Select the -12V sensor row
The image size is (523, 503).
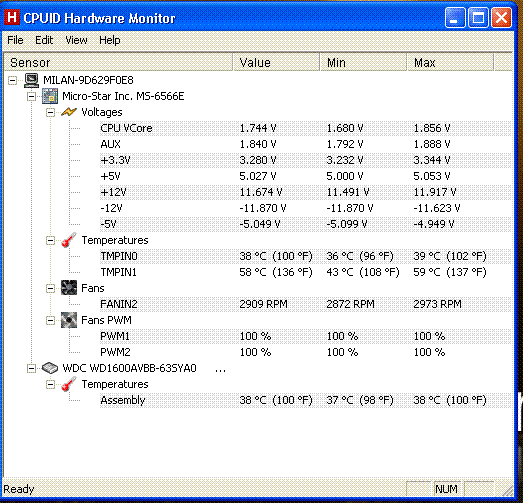click(305, 208)
